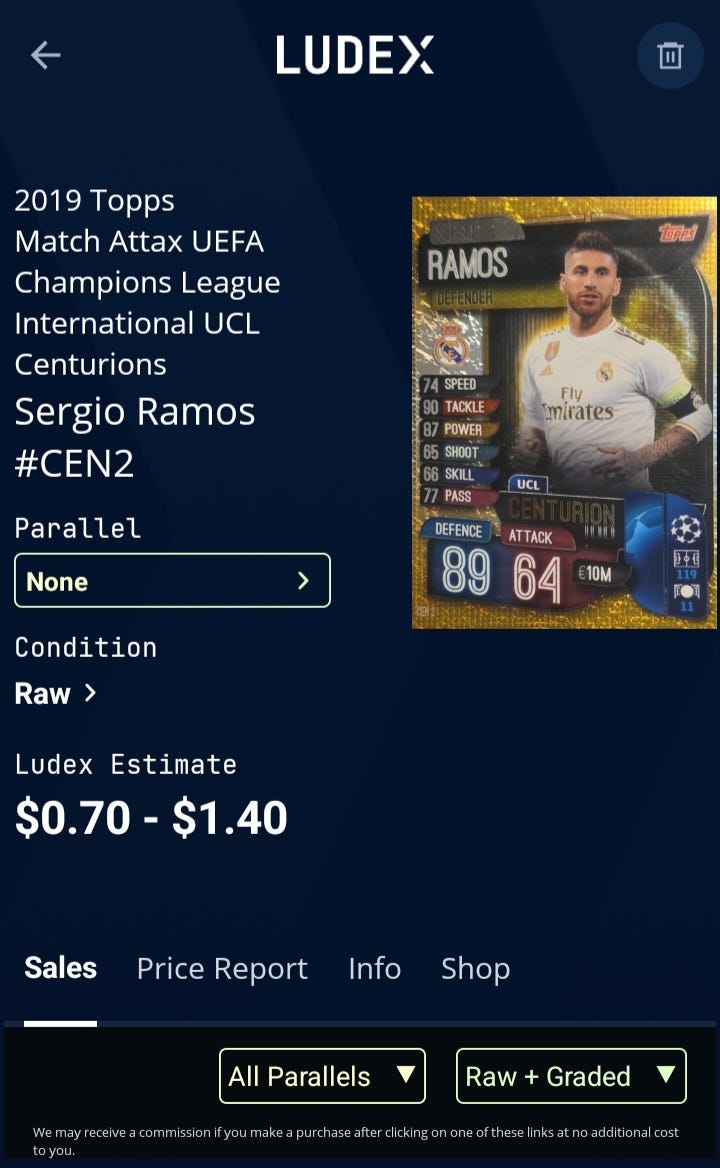Open the Info tab

tap(375, 968)
